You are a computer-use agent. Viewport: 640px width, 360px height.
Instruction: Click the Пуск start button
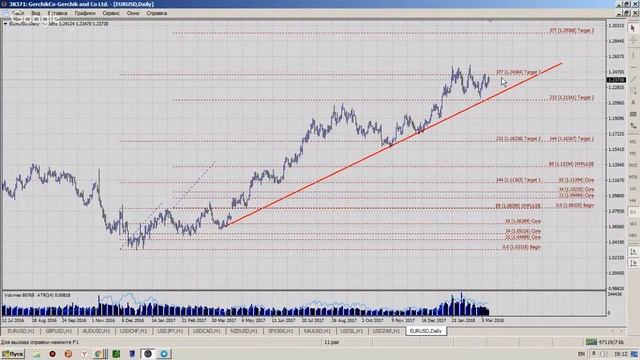pos(13,354)
